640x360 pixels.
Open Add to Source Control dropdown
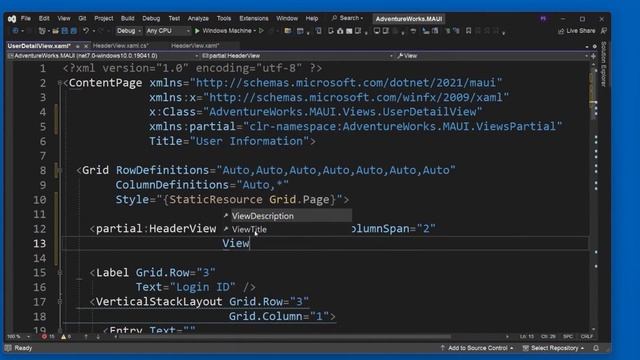[477, 348]
